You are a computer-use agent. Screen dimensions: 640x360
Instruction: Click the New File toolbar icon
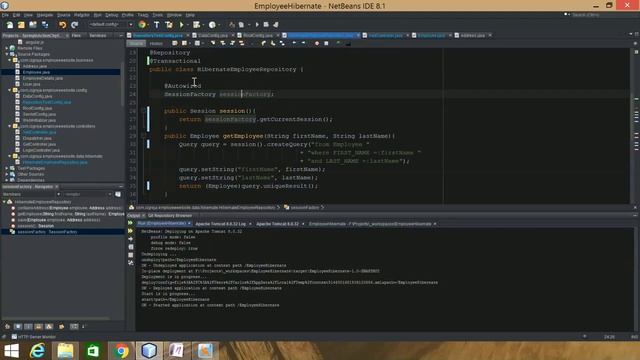10,25
